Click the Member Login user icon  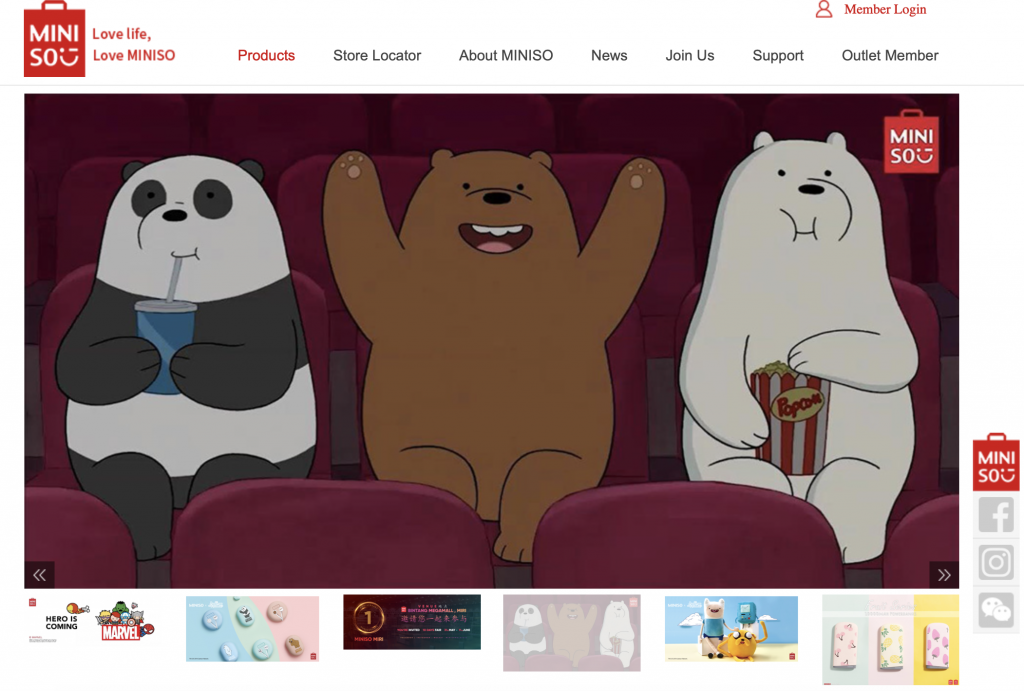pyautogui.click(x=824, y=9)
